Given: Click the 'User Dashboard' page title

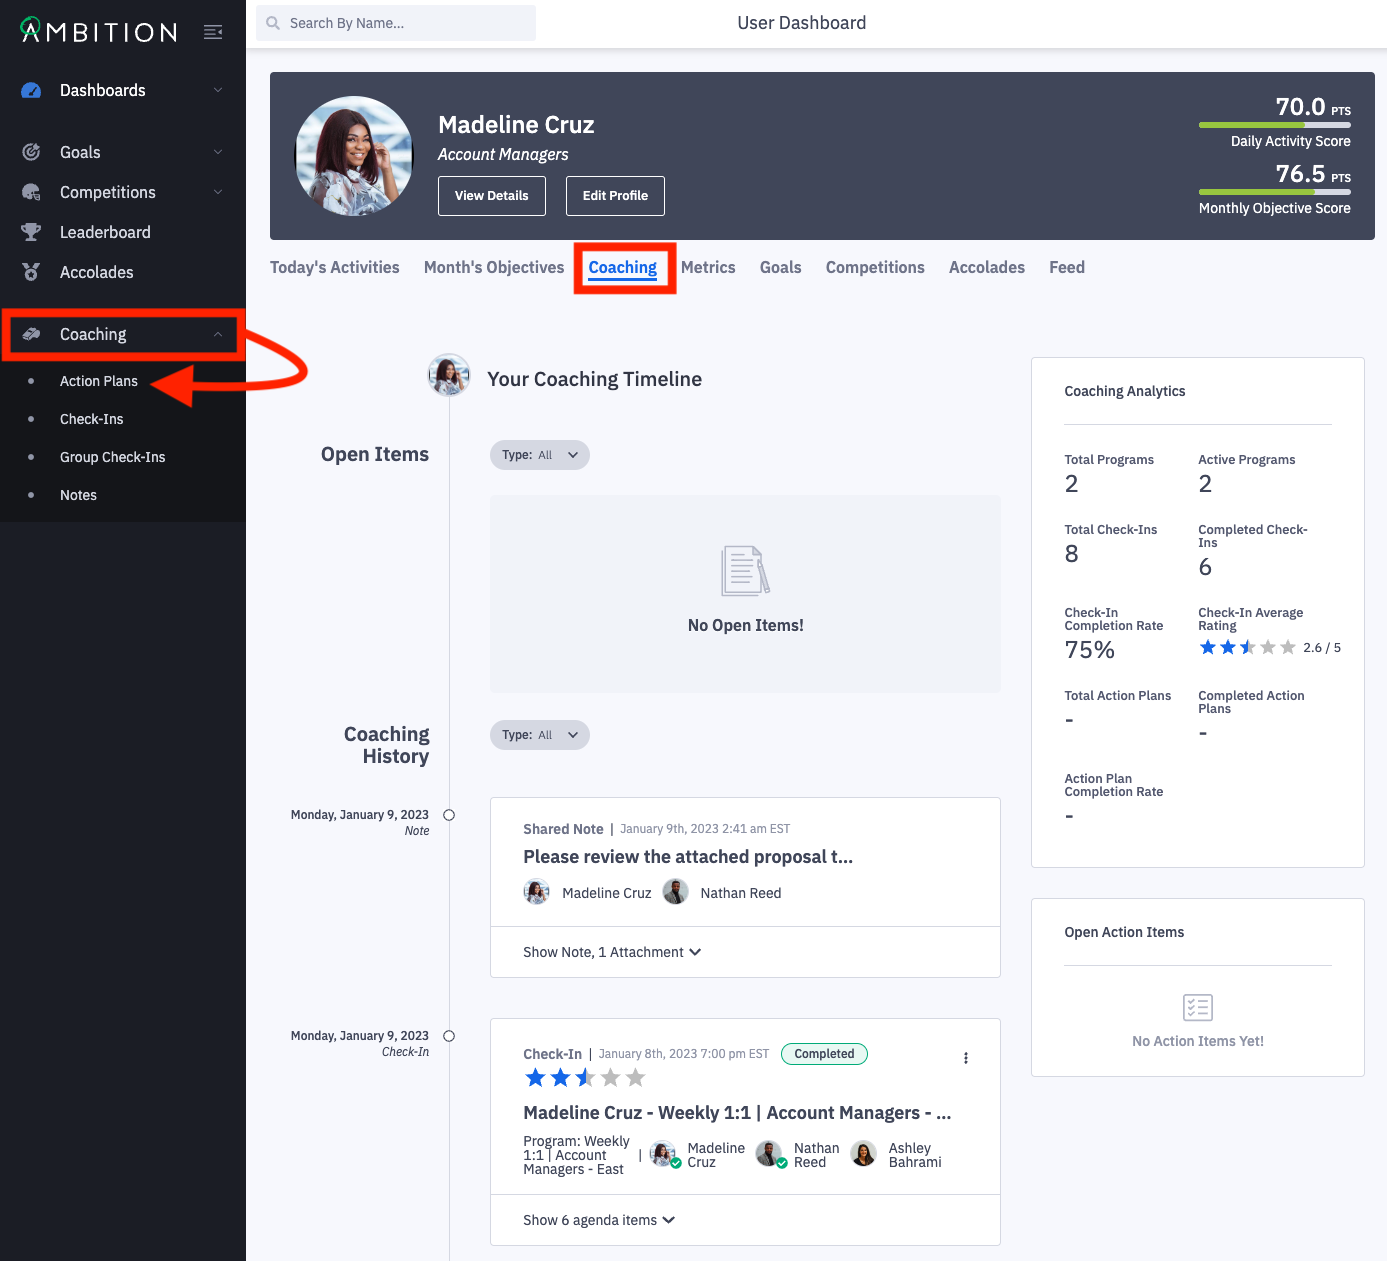Looking at the screenshot, I should point(802,23).
